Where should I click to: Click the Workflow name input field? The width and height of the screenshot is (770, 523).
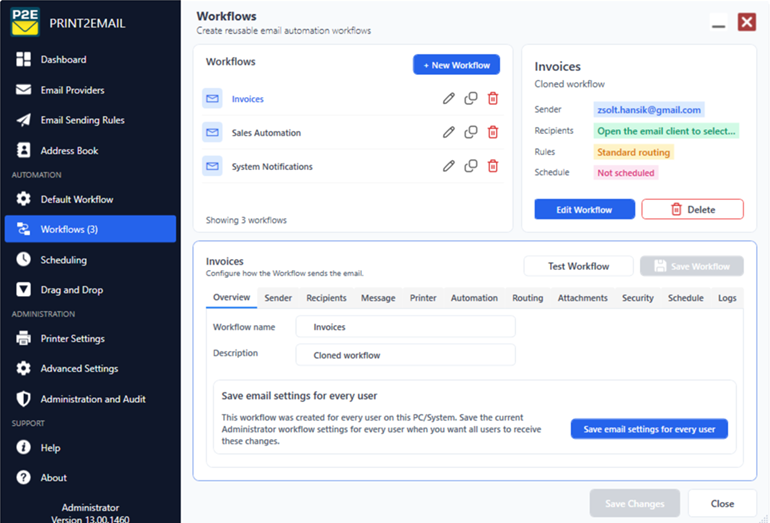click(405, 327)
